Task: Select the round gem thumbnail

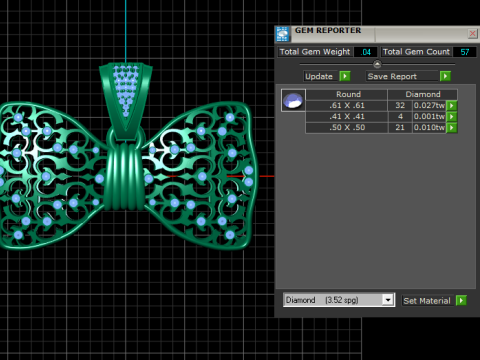Action: click(293, 100)
